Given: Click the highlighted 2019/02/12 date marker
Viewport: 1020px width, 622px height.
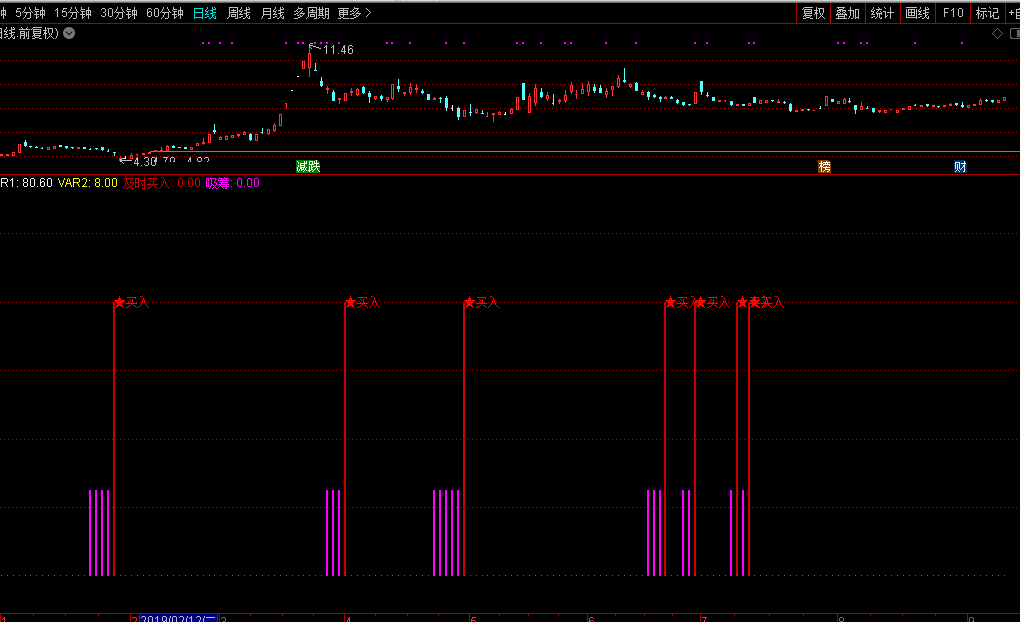Looking at the screenshot, I should click(x=179, y=619).
